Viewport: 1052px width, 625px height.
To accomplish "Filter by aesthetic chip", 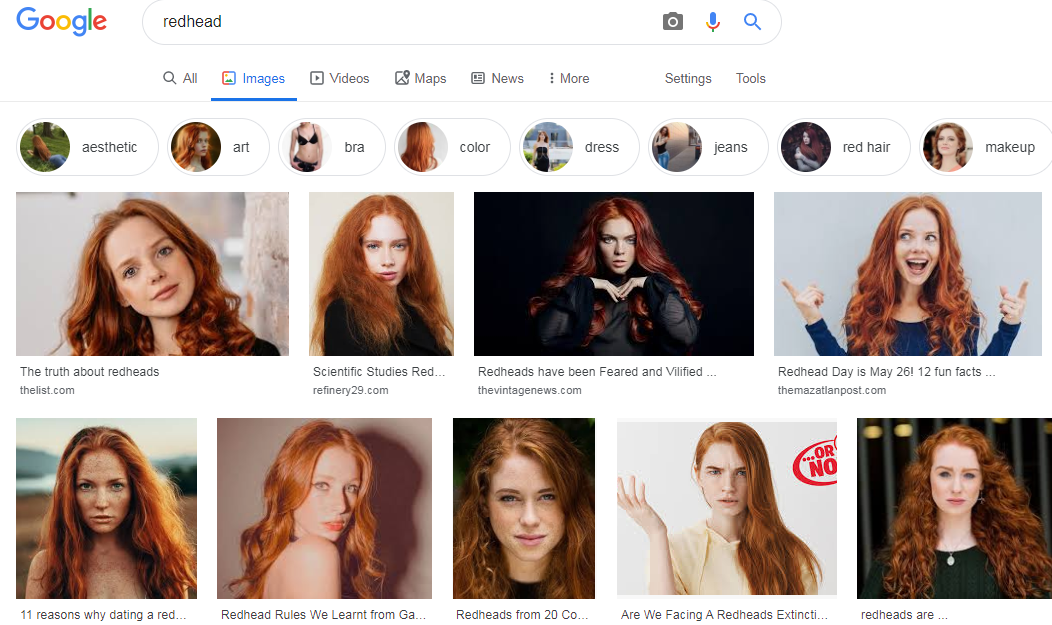I will click(87, 147).
